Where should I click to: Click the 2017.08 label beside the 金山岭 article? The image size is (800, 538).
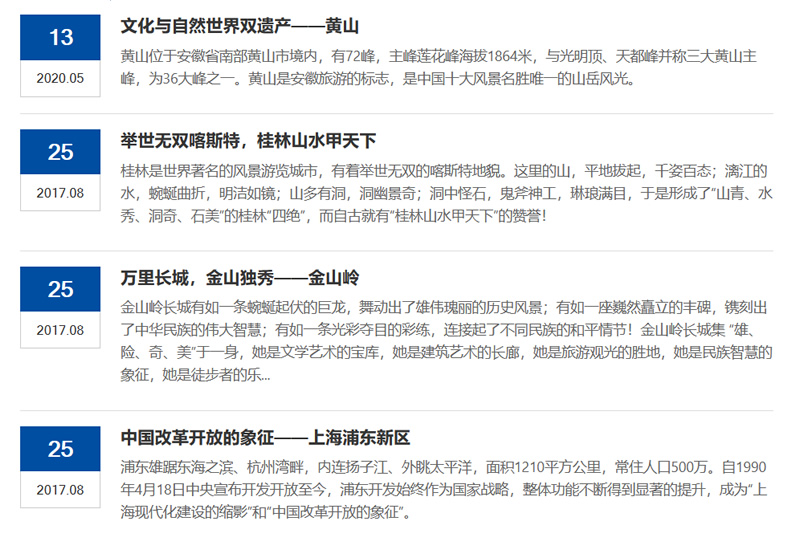point(61,329)
